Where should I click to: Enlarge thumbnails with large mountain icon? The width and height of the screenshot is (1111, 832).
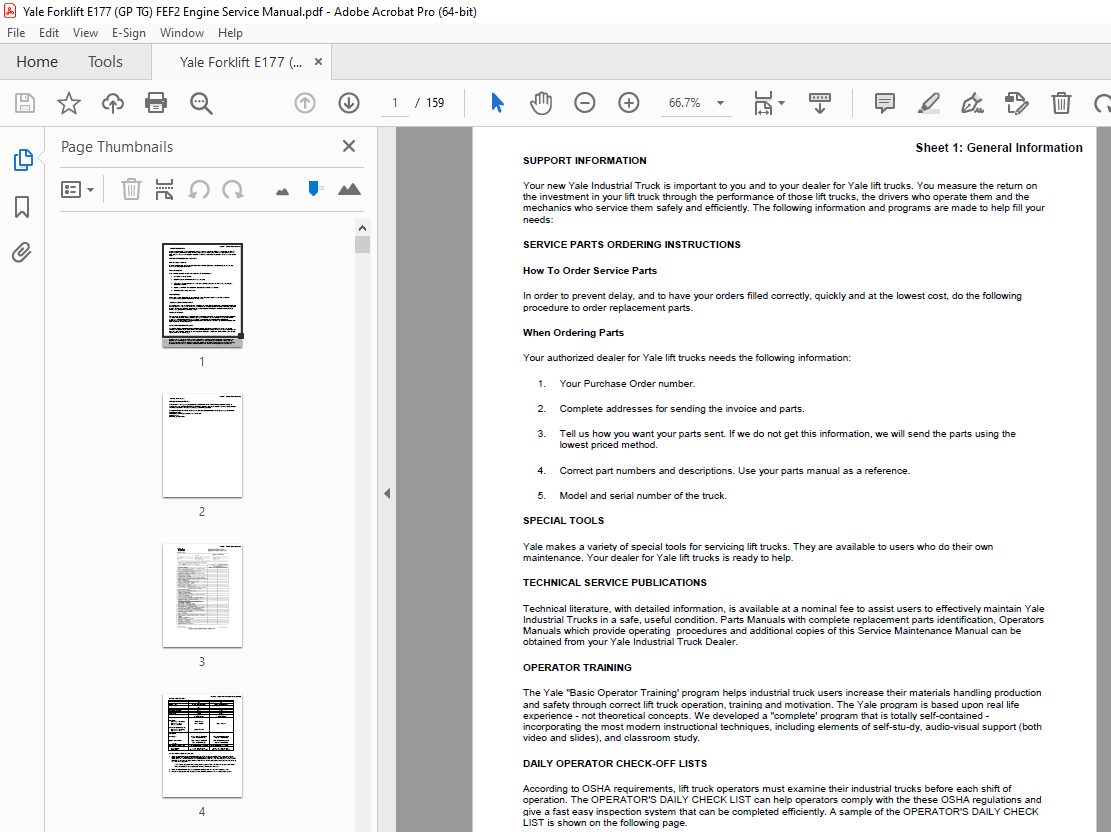[349, 189]
